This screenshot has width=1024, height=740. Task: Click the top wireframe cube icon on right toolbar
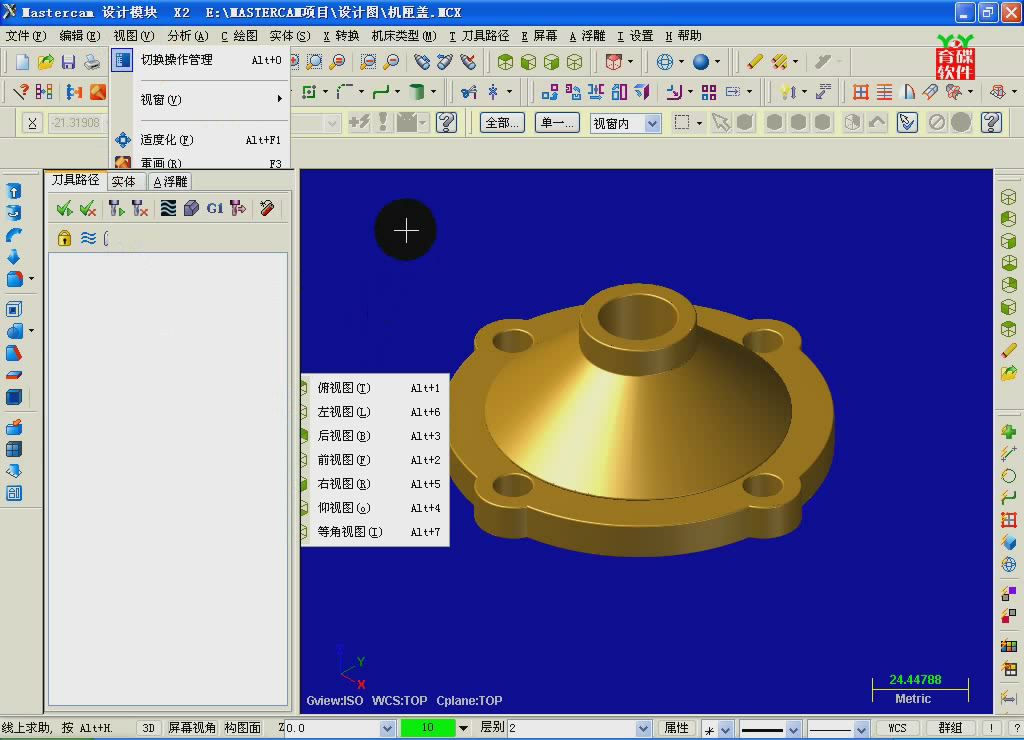[x=1008, y=197]
